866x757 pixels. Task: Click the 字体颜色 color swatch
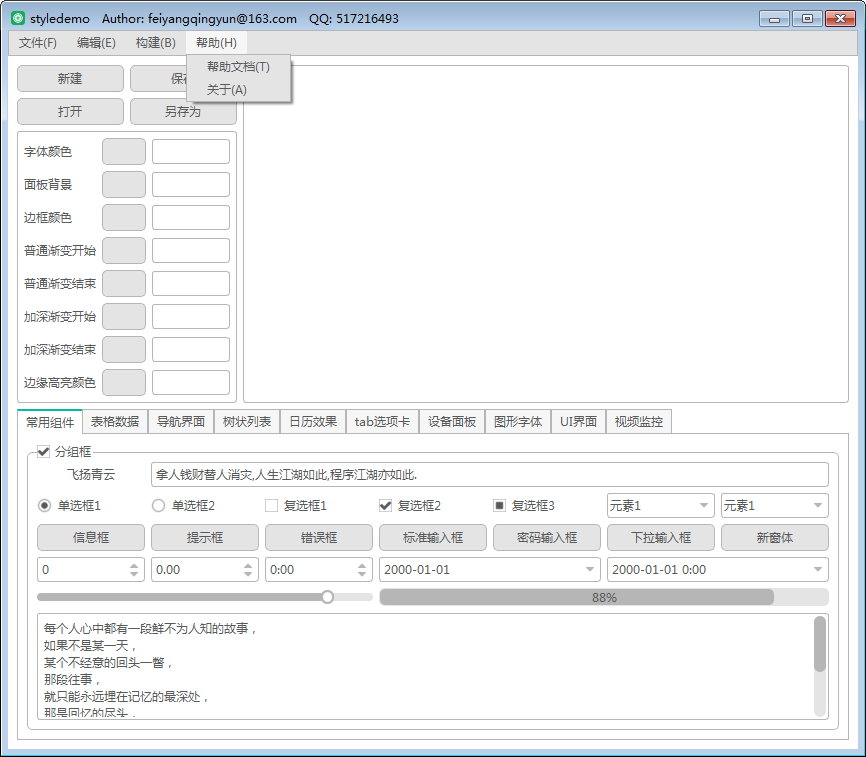click(124, 152)
